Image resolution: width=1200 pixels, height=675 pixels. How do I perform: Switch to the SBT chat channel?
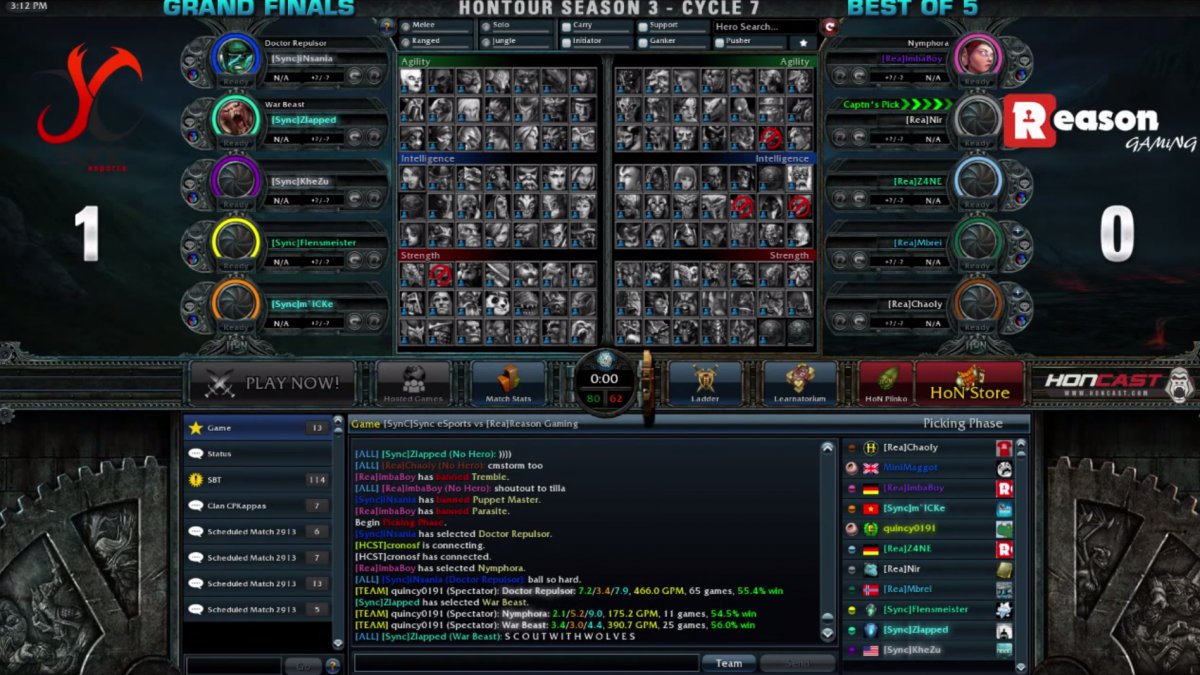pos(256,480)
